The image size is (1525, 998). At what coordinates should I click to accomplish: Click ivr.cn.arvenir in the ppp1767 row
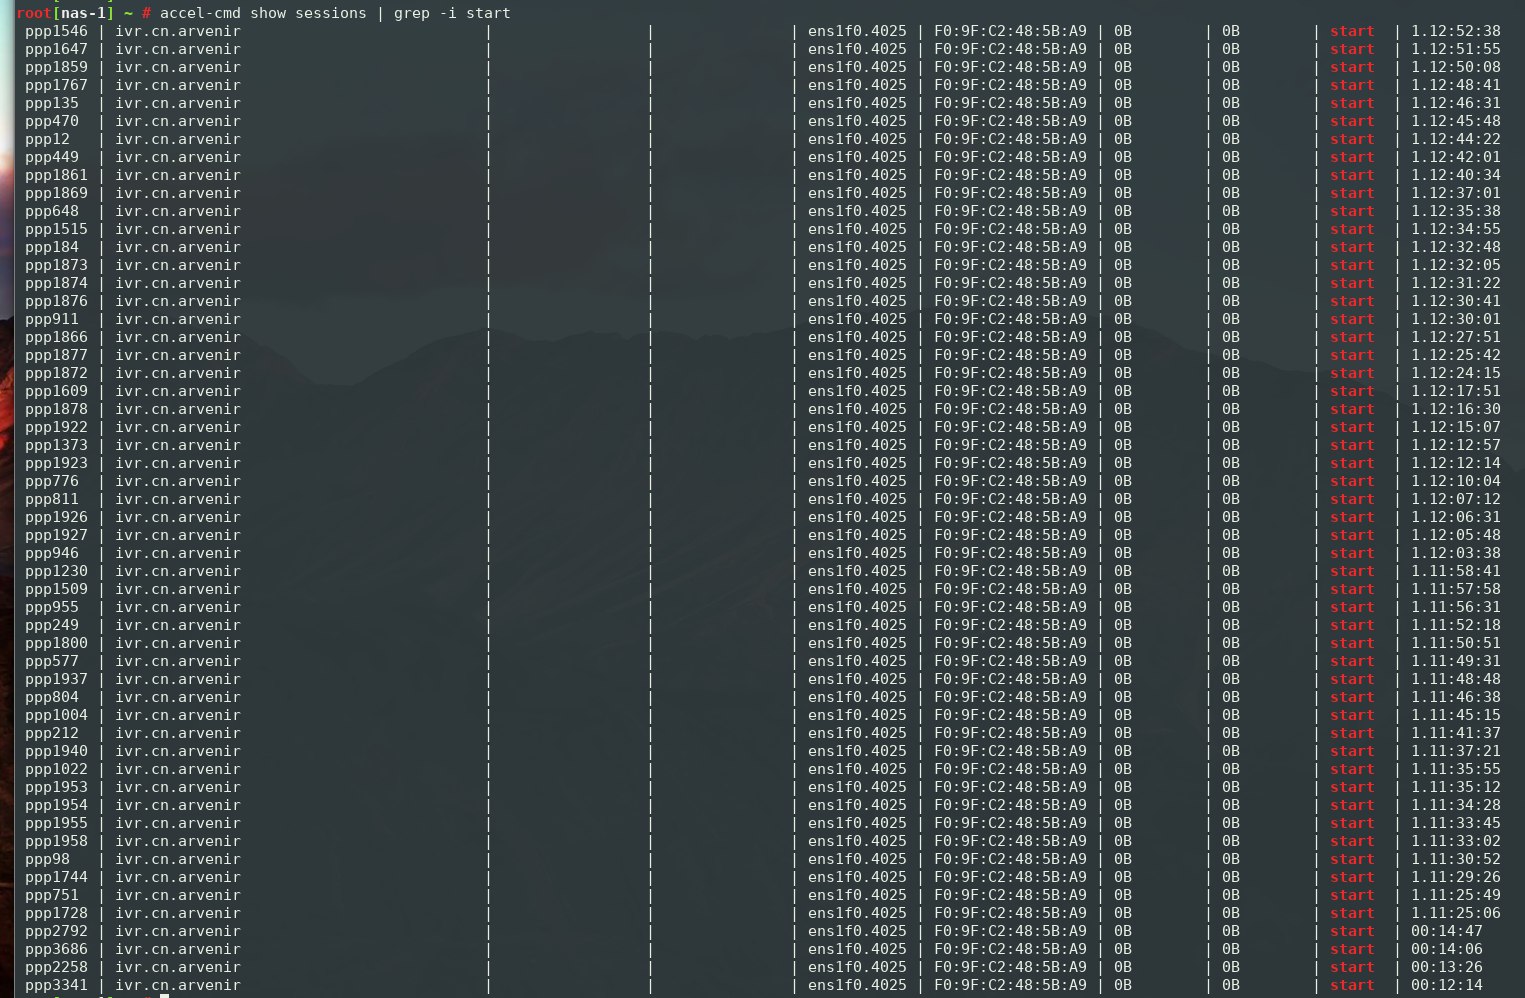178,85
